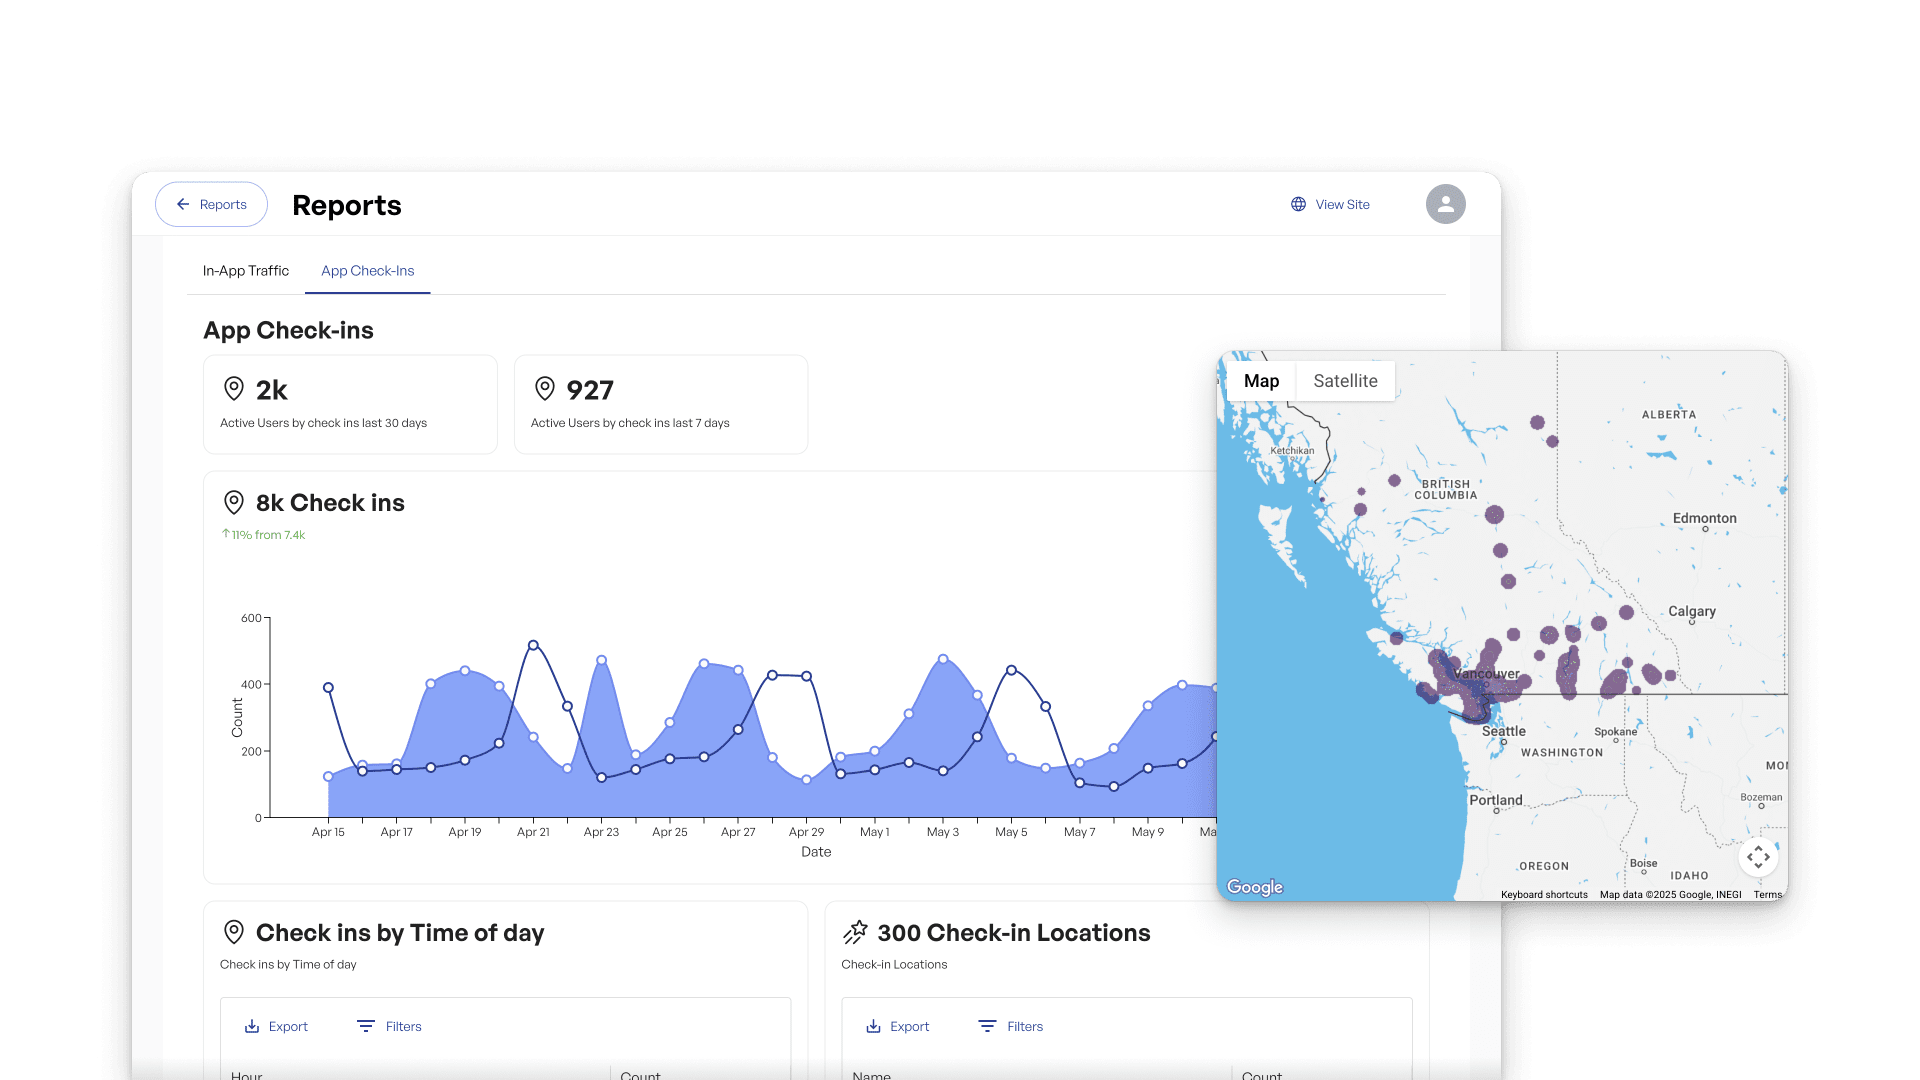1920x1080 pixels.
Task: Select the Map view toggle
Action: pos(1261,381)
